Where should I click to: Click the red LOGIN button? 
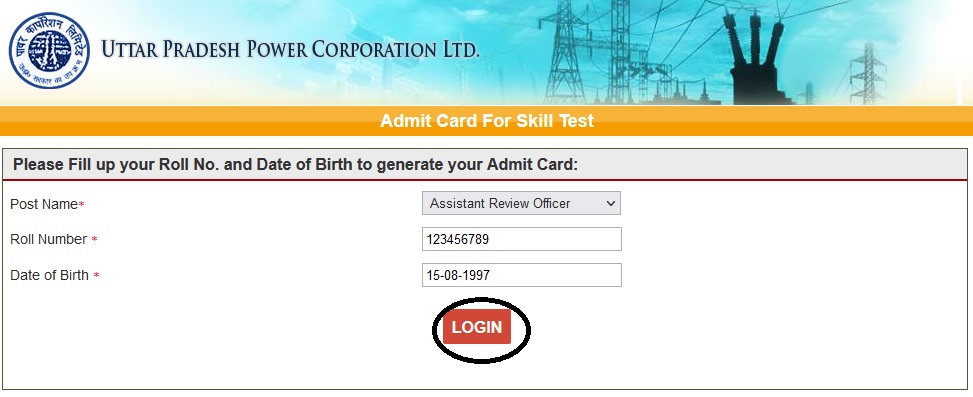[x=477, y=328]
